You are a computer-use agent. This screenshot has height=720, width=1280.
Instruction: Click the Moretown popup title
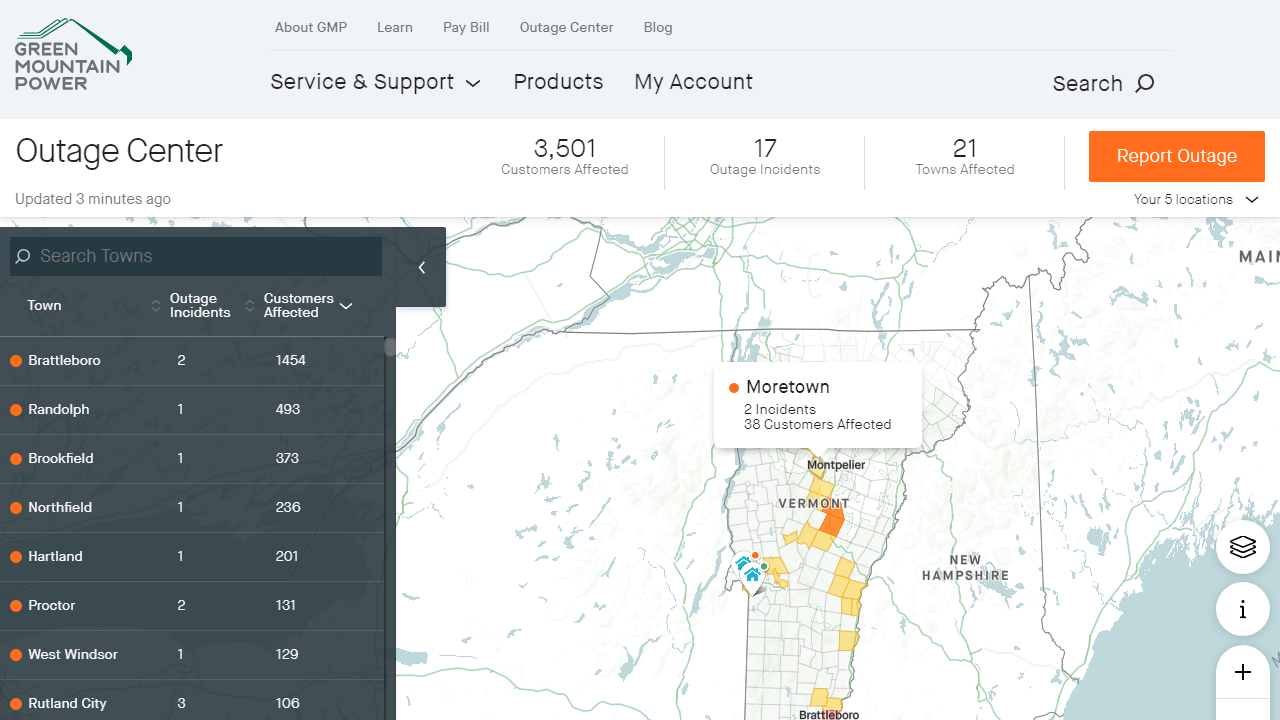click(x=788, y=387)
